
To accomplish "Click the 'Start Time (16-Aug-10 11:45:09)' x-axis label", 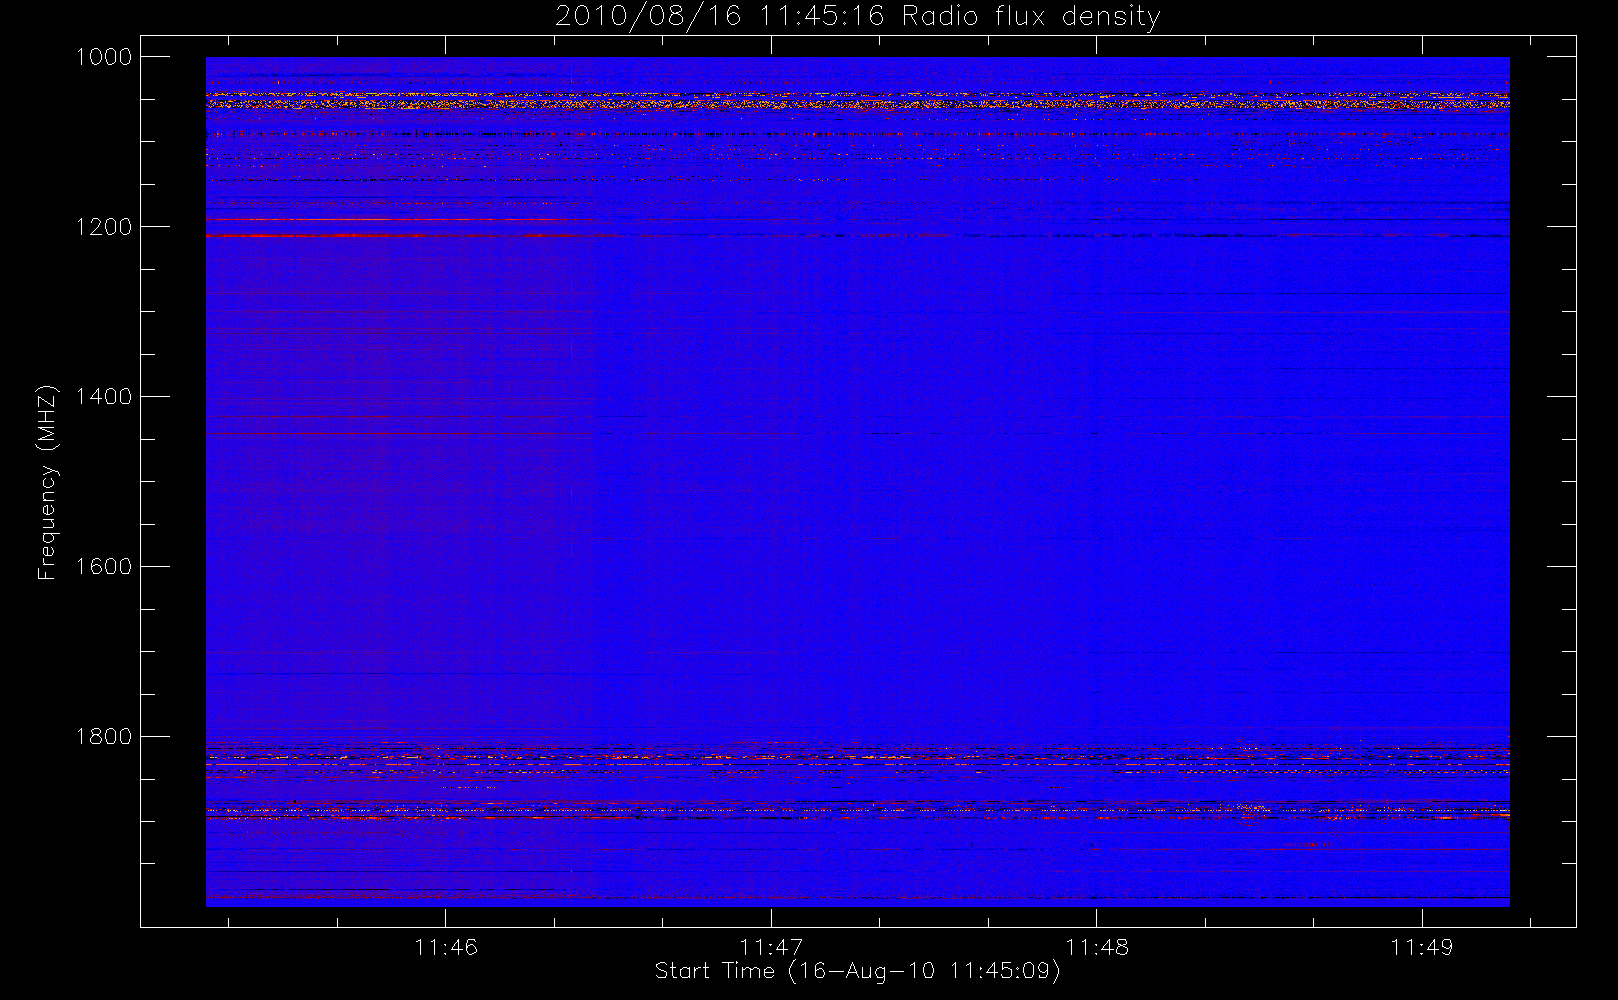I will 857,971.
